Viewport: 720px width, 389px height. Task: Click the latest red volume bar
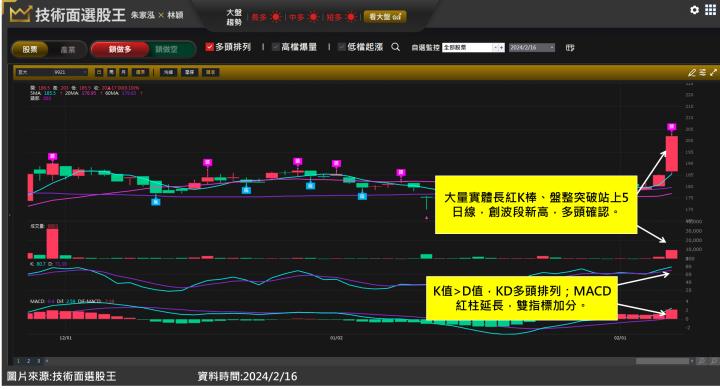671,254
